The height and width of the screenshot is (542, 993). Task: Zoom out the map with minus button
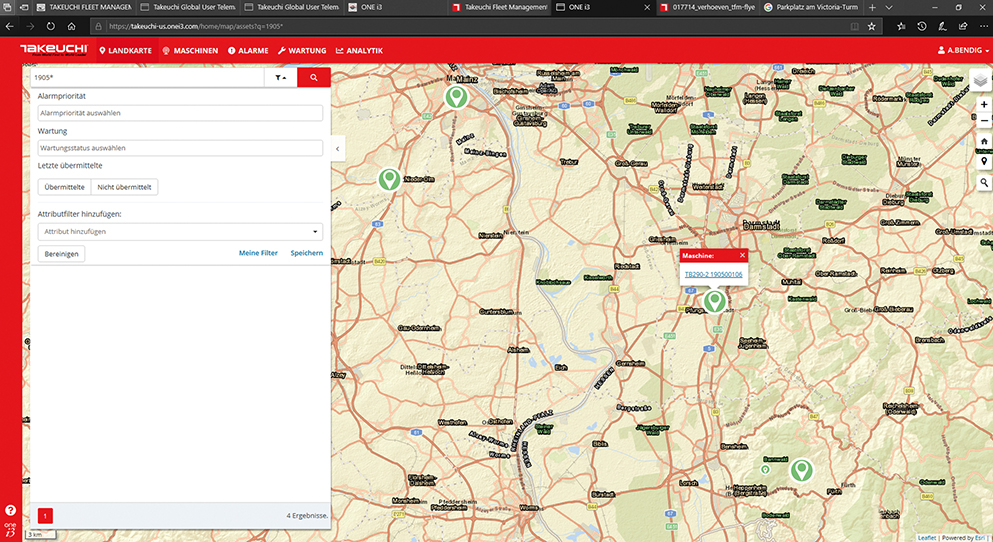(984, 122)
